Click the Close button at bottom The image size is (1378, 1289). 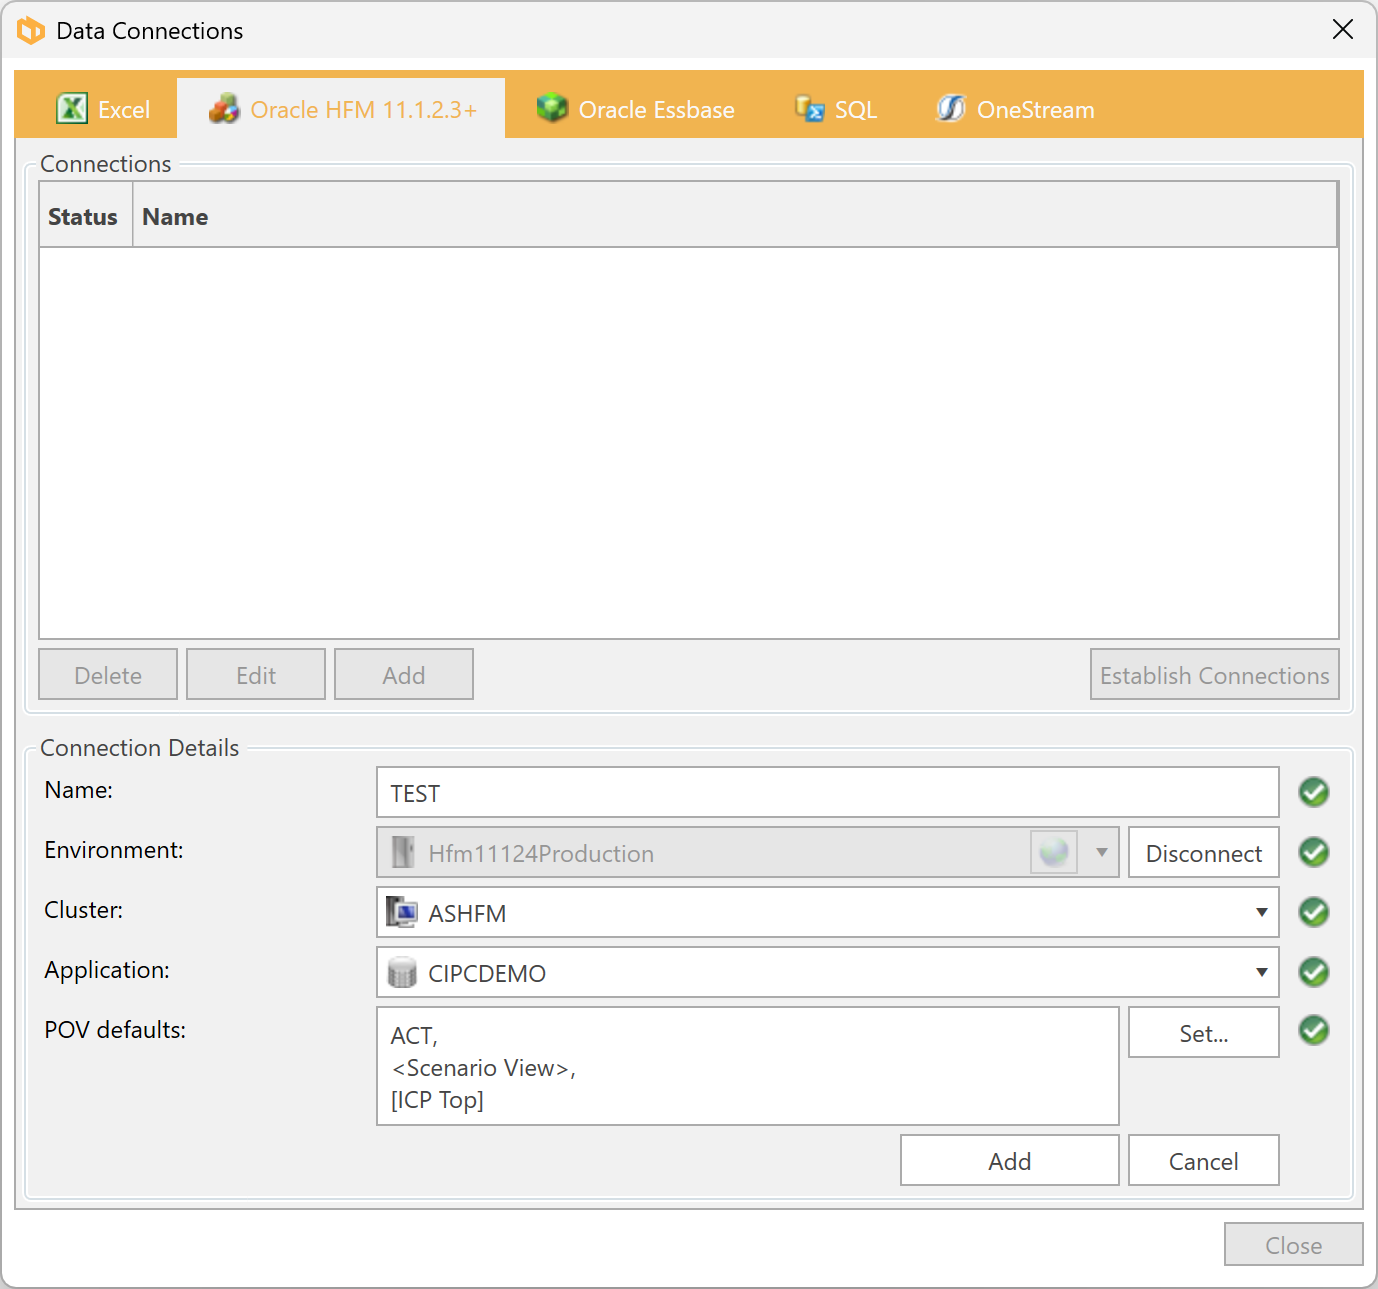[1294, 1244]
